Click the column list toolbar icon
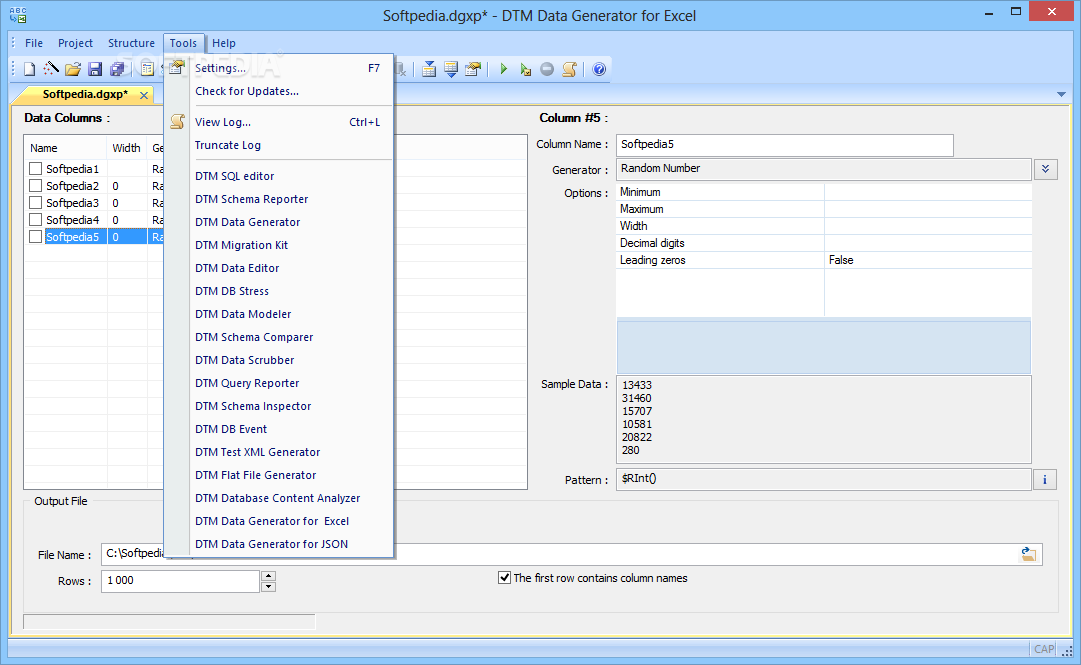 [x=147, y=69]
